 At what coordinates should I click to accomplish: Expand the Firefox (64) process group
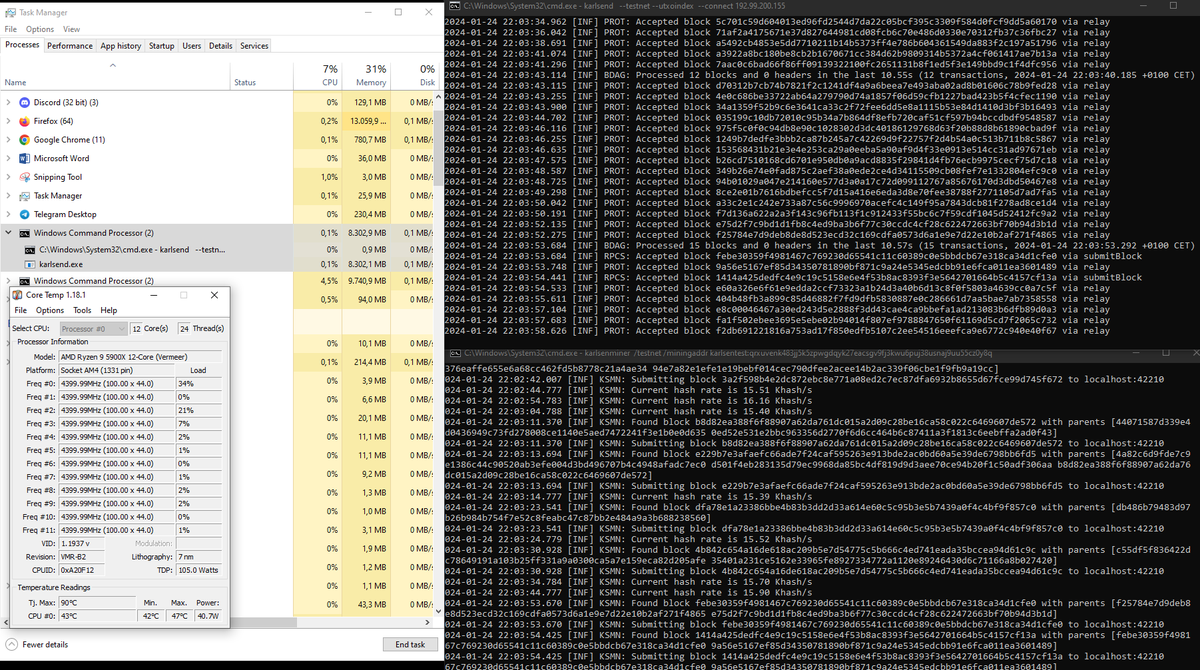[9, 121]
